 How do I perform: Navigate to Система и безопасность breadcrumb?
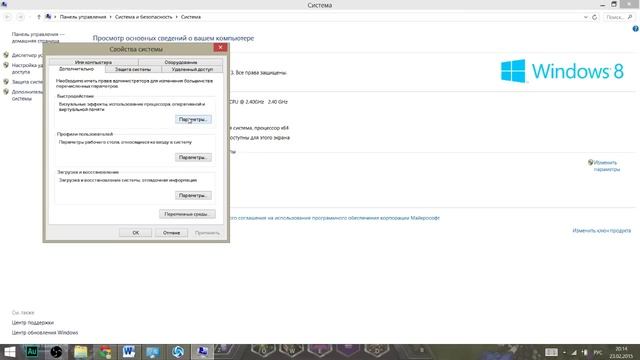coord(144,17)
